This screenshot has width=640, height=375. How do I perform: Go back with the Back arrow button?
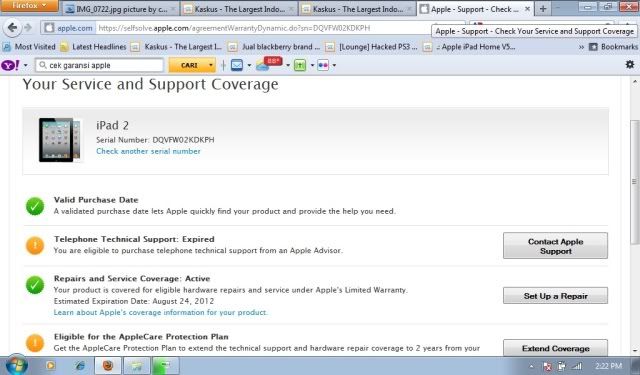[13, 28]
